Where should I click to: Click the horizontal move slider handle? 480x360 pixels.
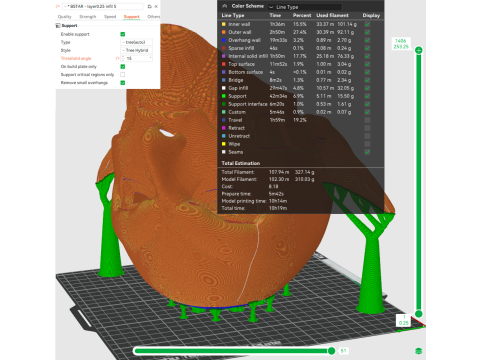[331, 351]
